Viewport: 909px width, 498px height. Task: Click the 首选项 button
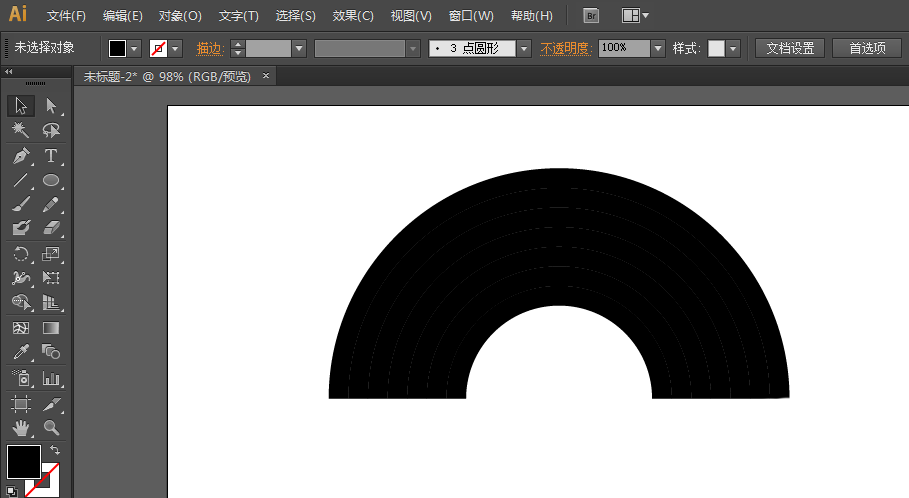[x=867, y=48]
